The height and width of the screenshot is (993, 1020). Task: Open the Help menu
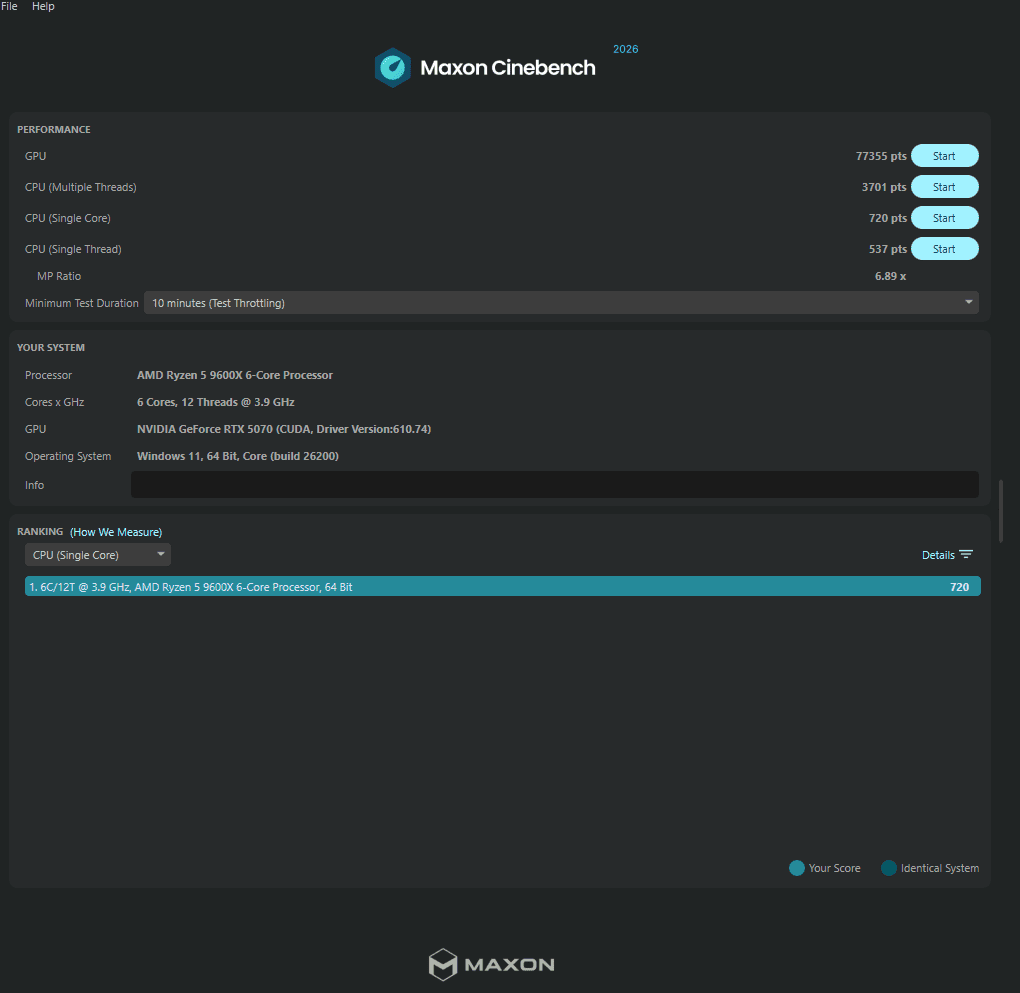coord(43,6)
